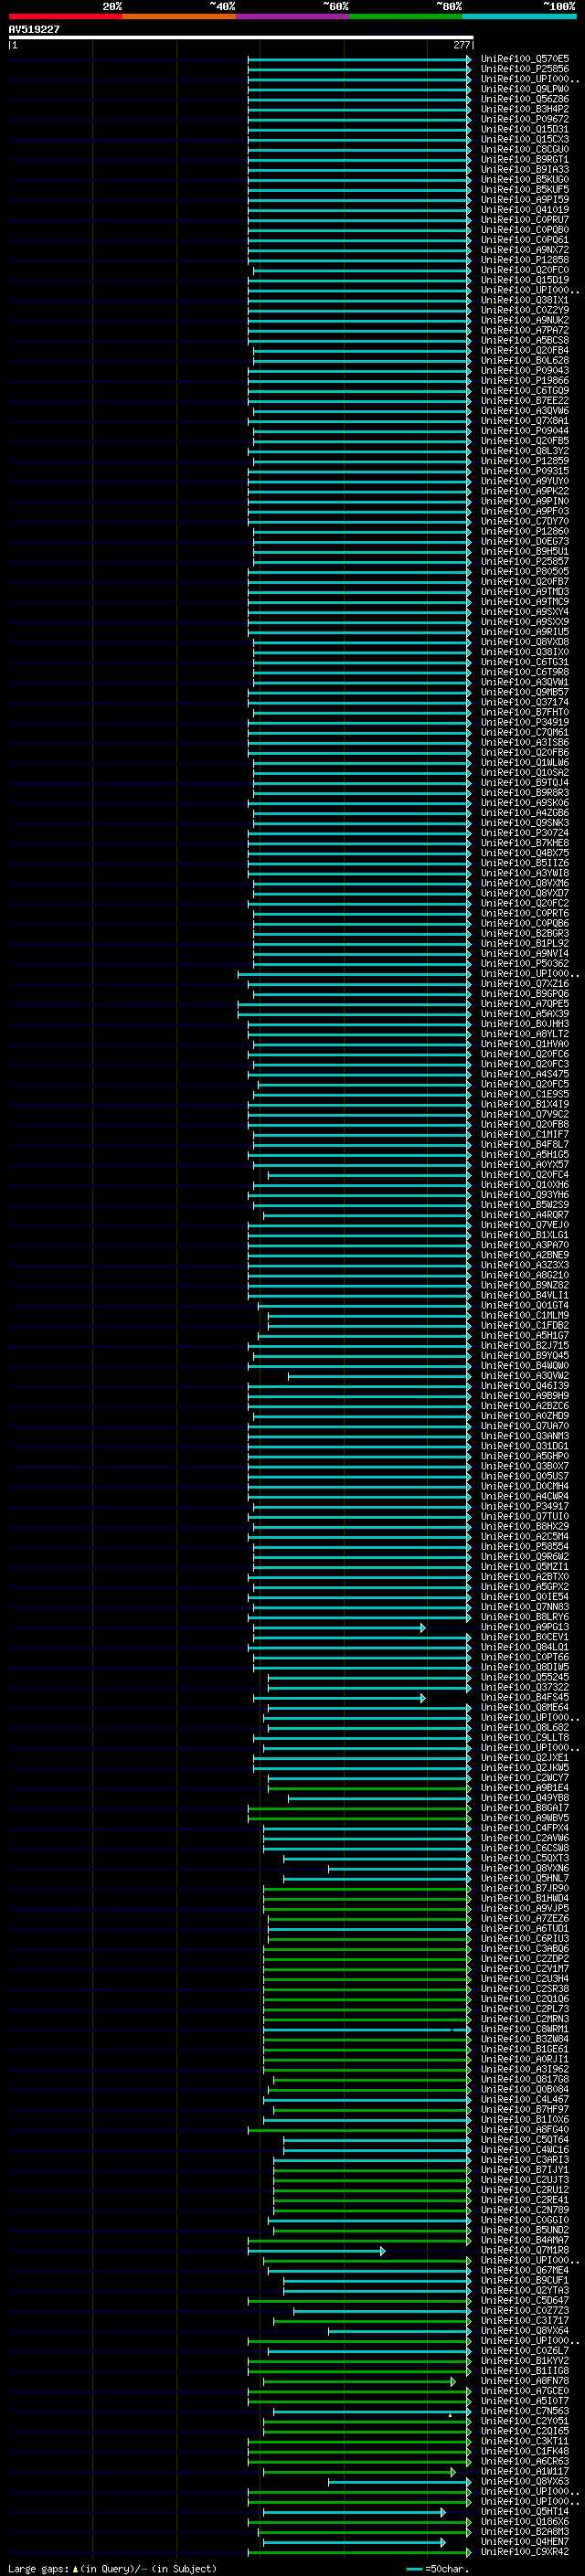Select the UniRef100_A5BCS8 label
This screenshot has width=585, height=2576.
[525, 340]
